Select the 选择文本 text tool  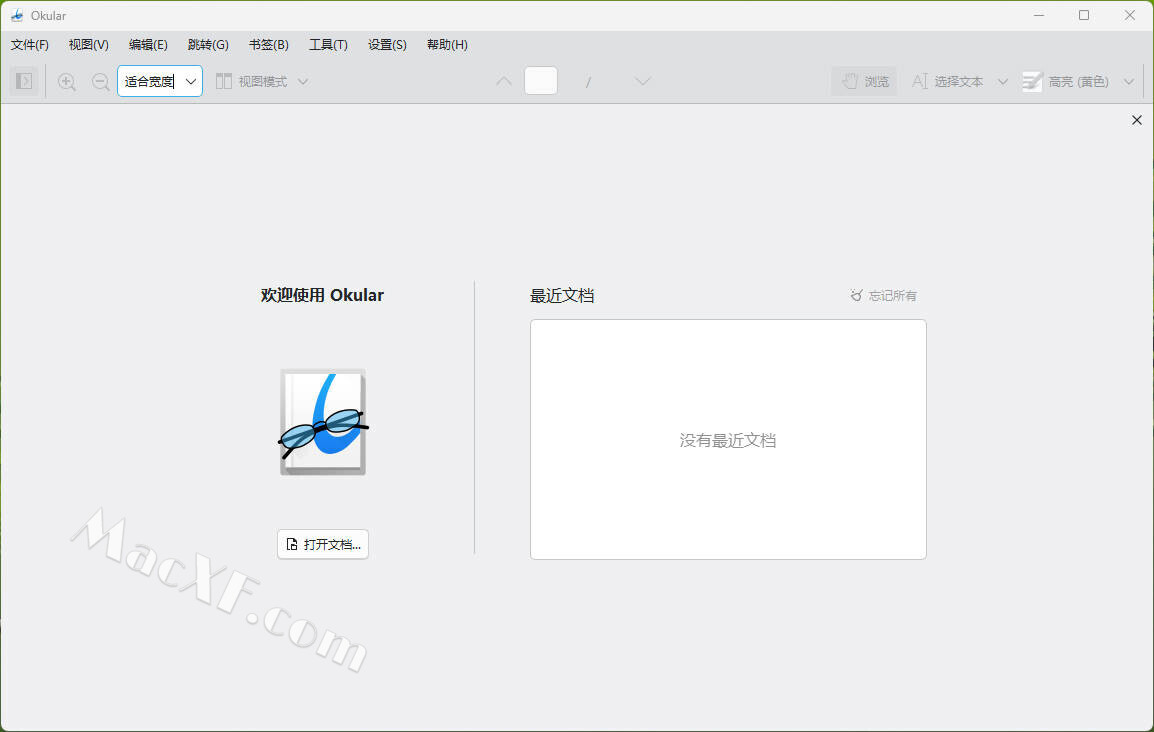(947, 81)
